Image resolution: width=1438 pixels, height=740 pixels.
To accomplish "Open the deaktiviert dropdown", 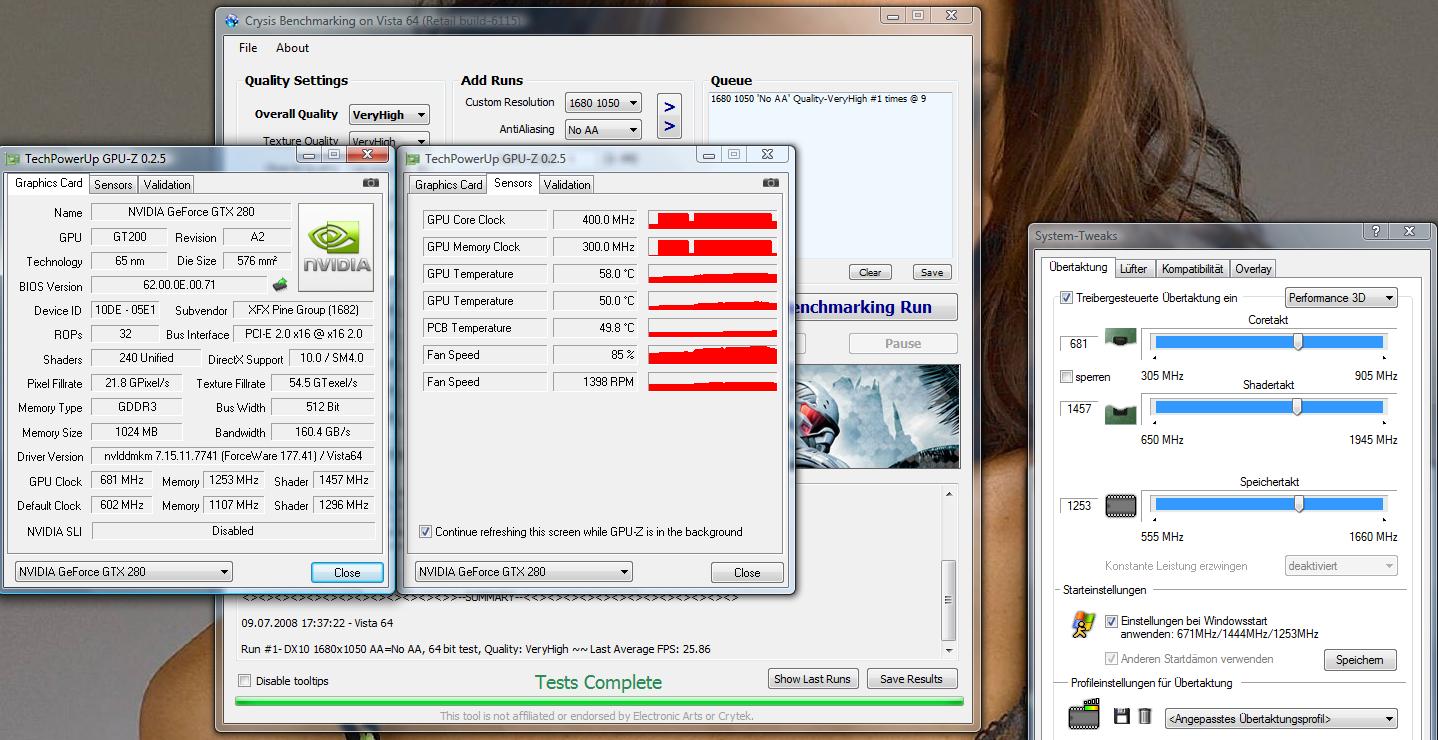I will [x=1341, y=566].
